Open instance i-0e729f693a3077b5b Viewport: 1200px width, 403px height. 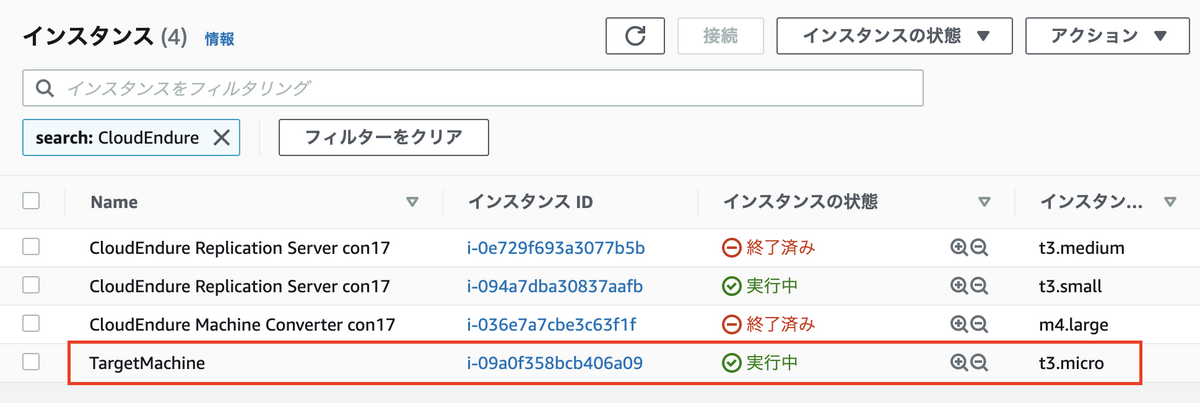pyautogui.click(x=556, y=248)
